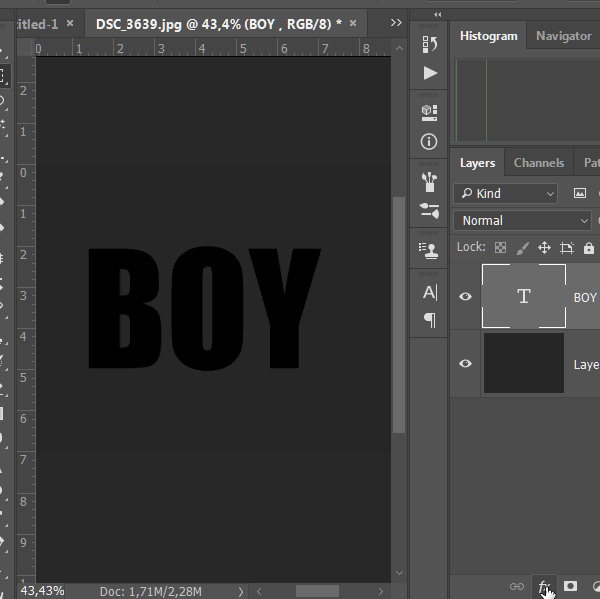Click the ruler origin corner box
600x599 pixels.
click(26, 48)
